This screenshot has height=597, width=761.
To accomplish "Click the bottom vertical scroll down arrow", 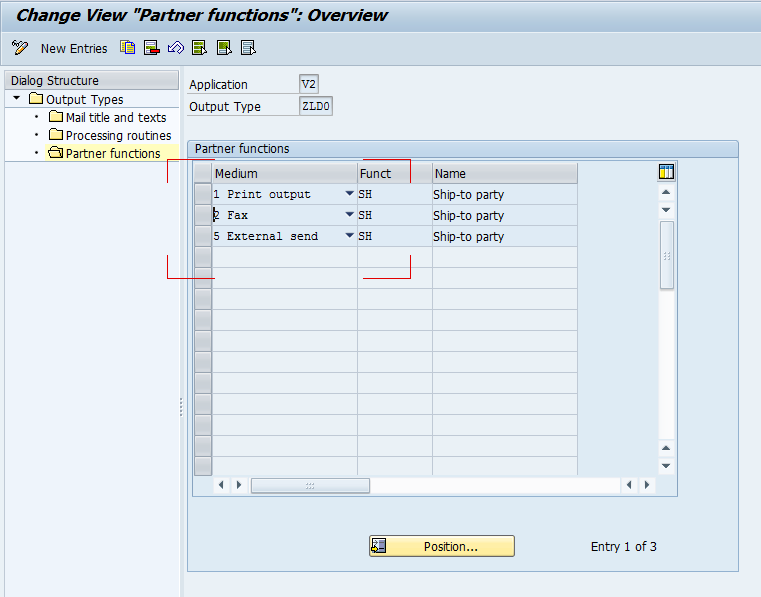I will [666, 465].
